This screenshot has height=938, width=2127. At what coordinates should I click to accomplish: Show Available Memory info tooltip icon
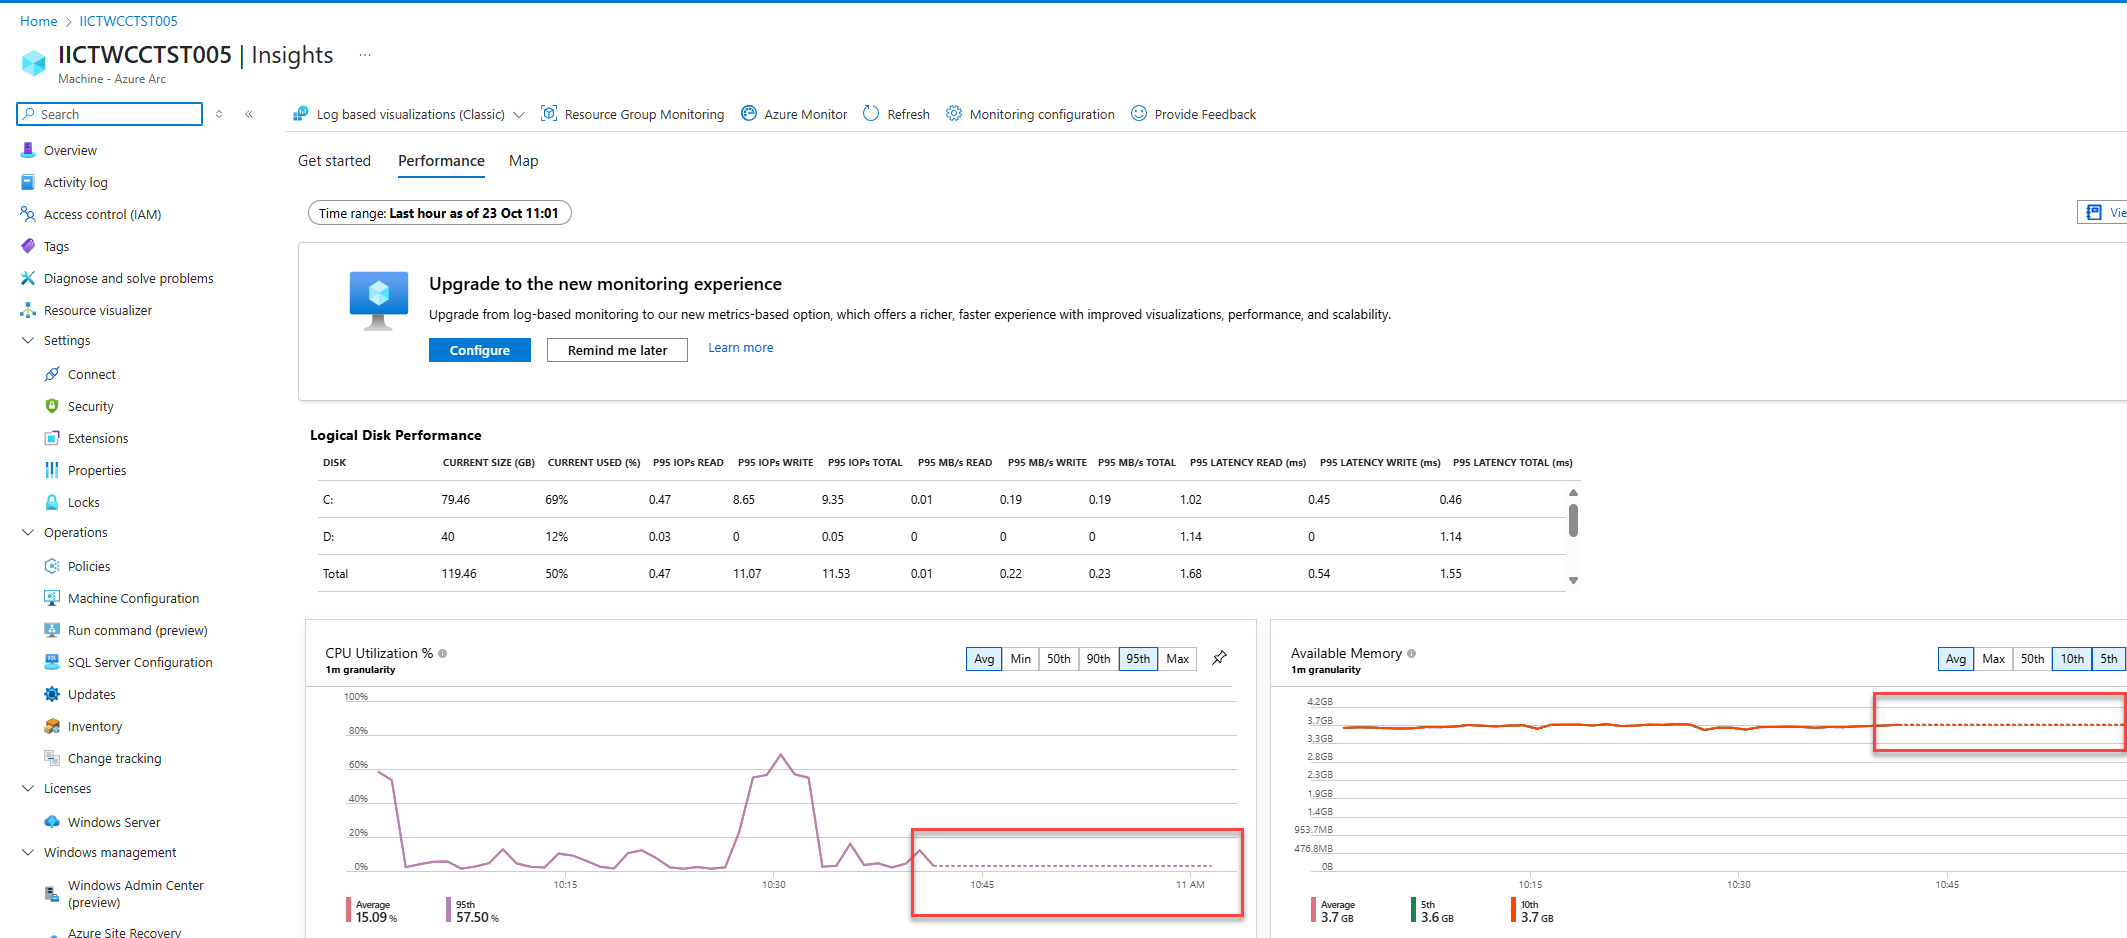point(1412,653)
